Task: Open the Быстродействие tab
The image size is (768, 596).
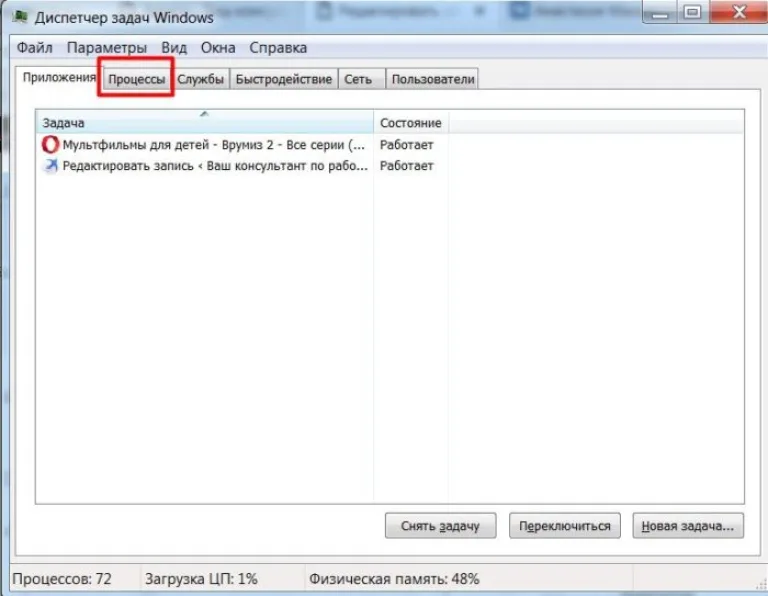Action: 284,79
